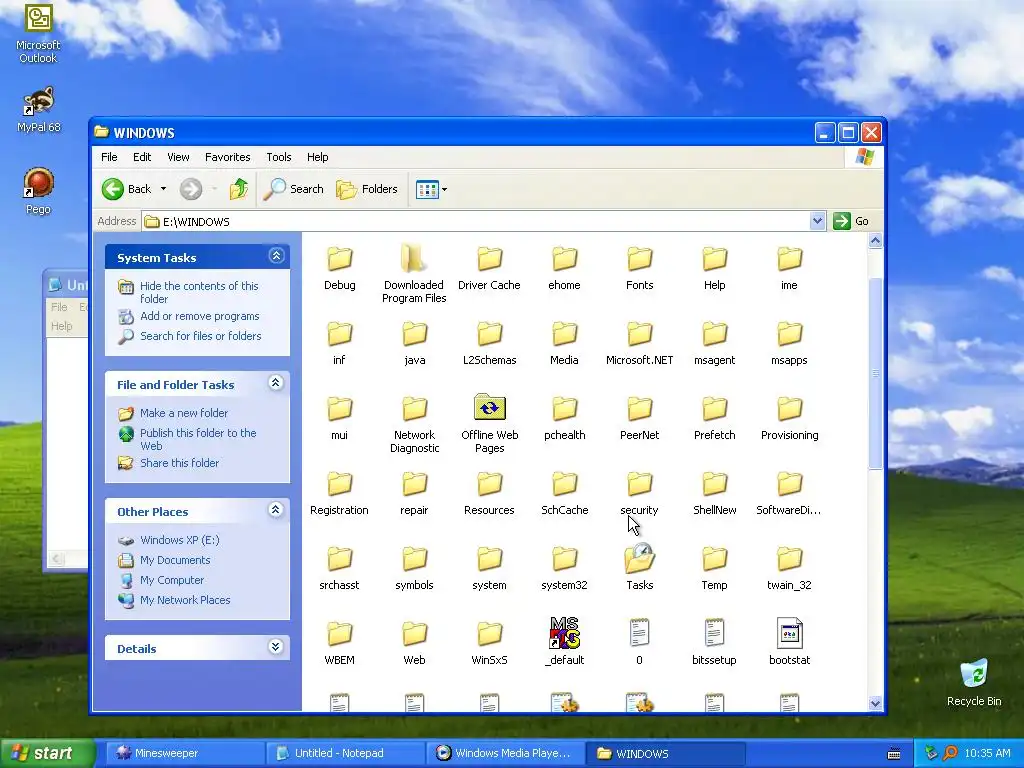
Task: Collapse the File and Folder Tasks panel
Action: (276, 383)
